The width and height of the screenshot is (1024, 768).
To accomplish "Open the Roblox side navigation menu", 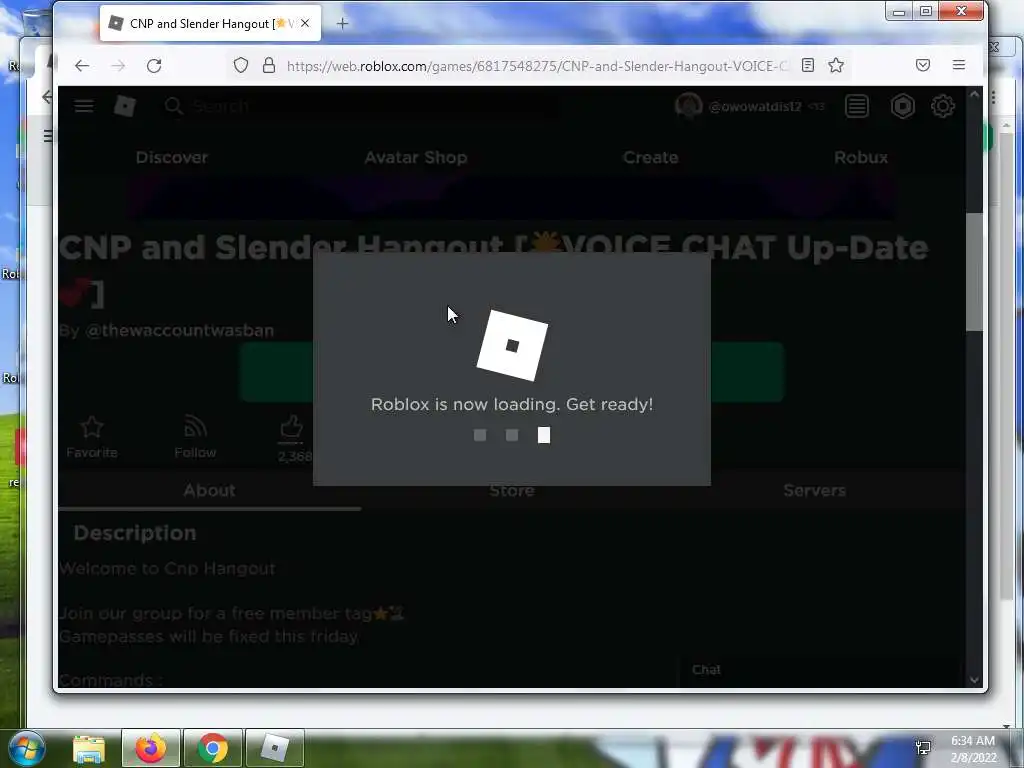I will click(x=84, y=106).
